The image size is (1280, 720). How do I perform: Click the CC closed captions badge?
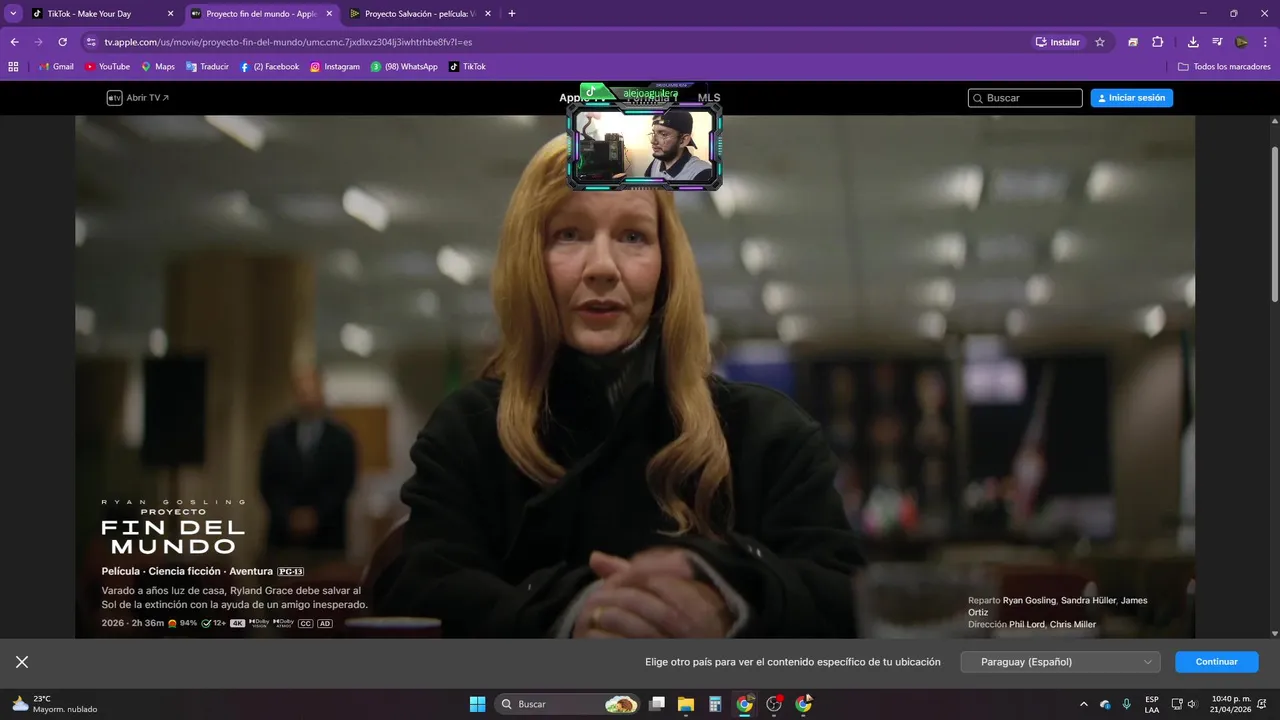[306, 623]
